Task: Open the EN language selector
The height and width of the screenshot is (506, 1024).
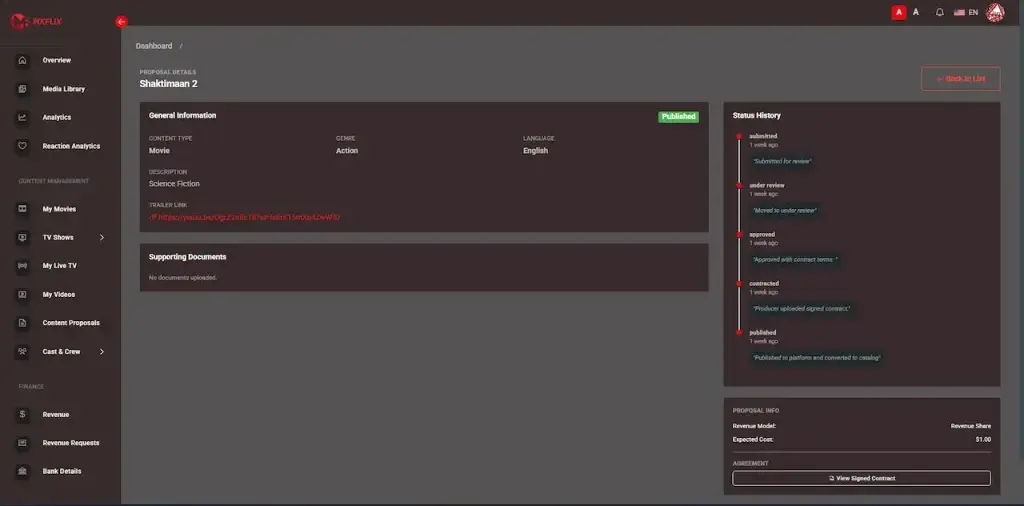Action: click(966, 12)
